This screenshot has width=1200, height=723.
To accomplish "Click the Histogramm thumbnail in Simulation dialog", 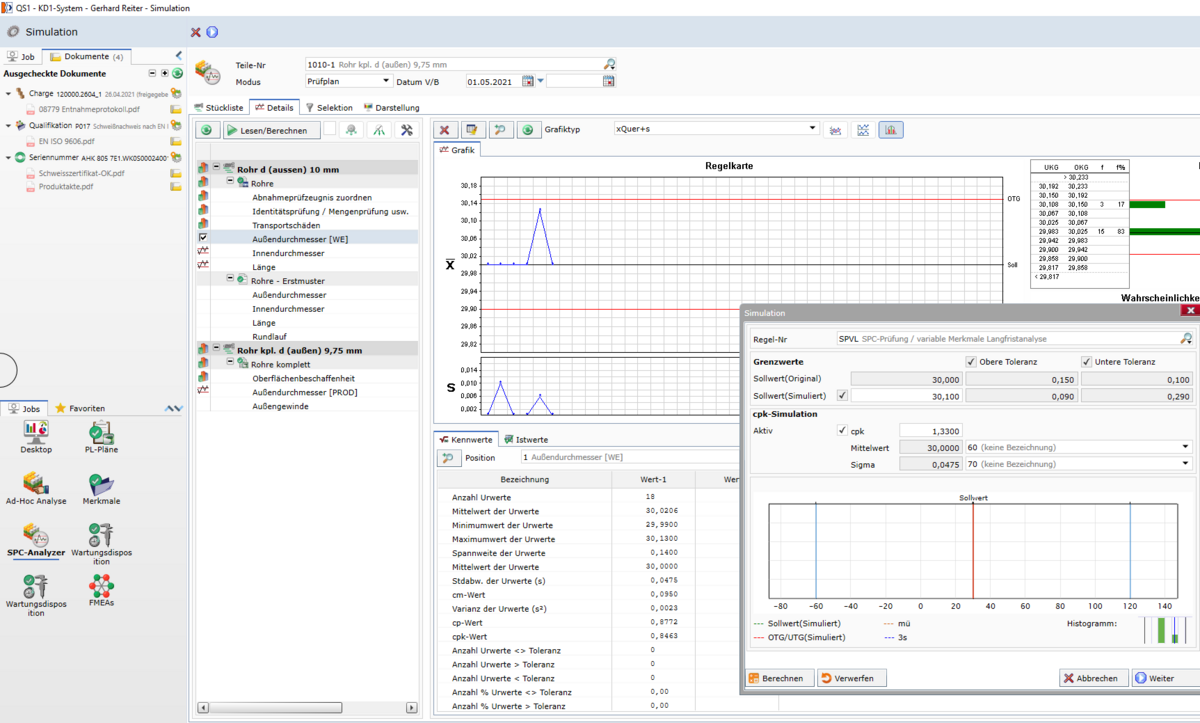I will tap(1165, 629).
